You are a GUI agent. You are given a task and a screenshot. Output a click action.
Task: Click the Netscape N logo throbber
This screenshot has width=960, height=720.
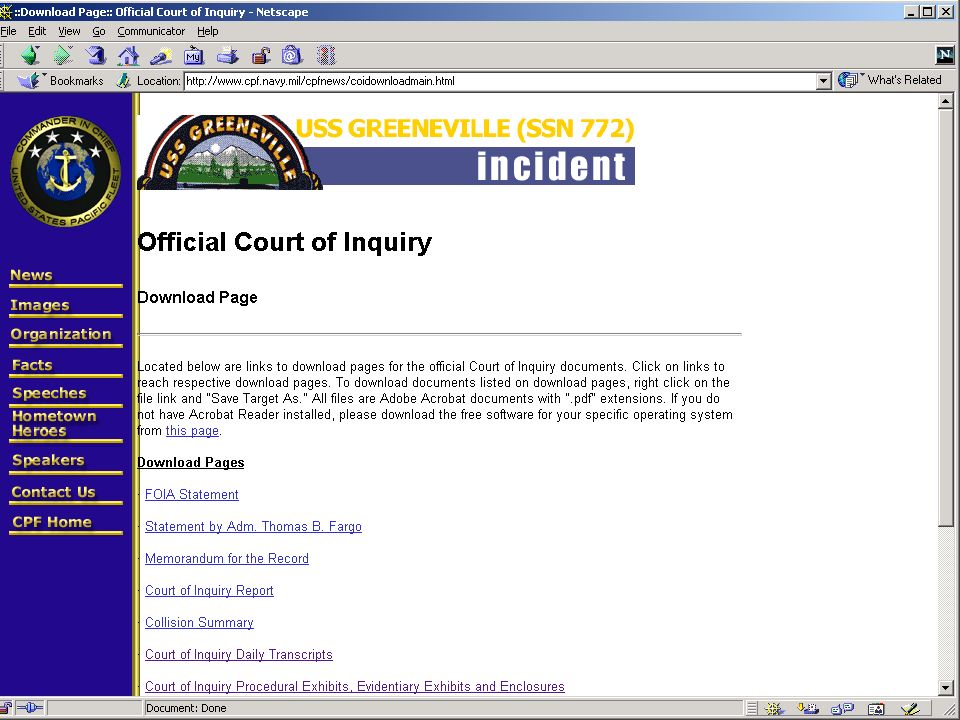[x=945, y=55]
